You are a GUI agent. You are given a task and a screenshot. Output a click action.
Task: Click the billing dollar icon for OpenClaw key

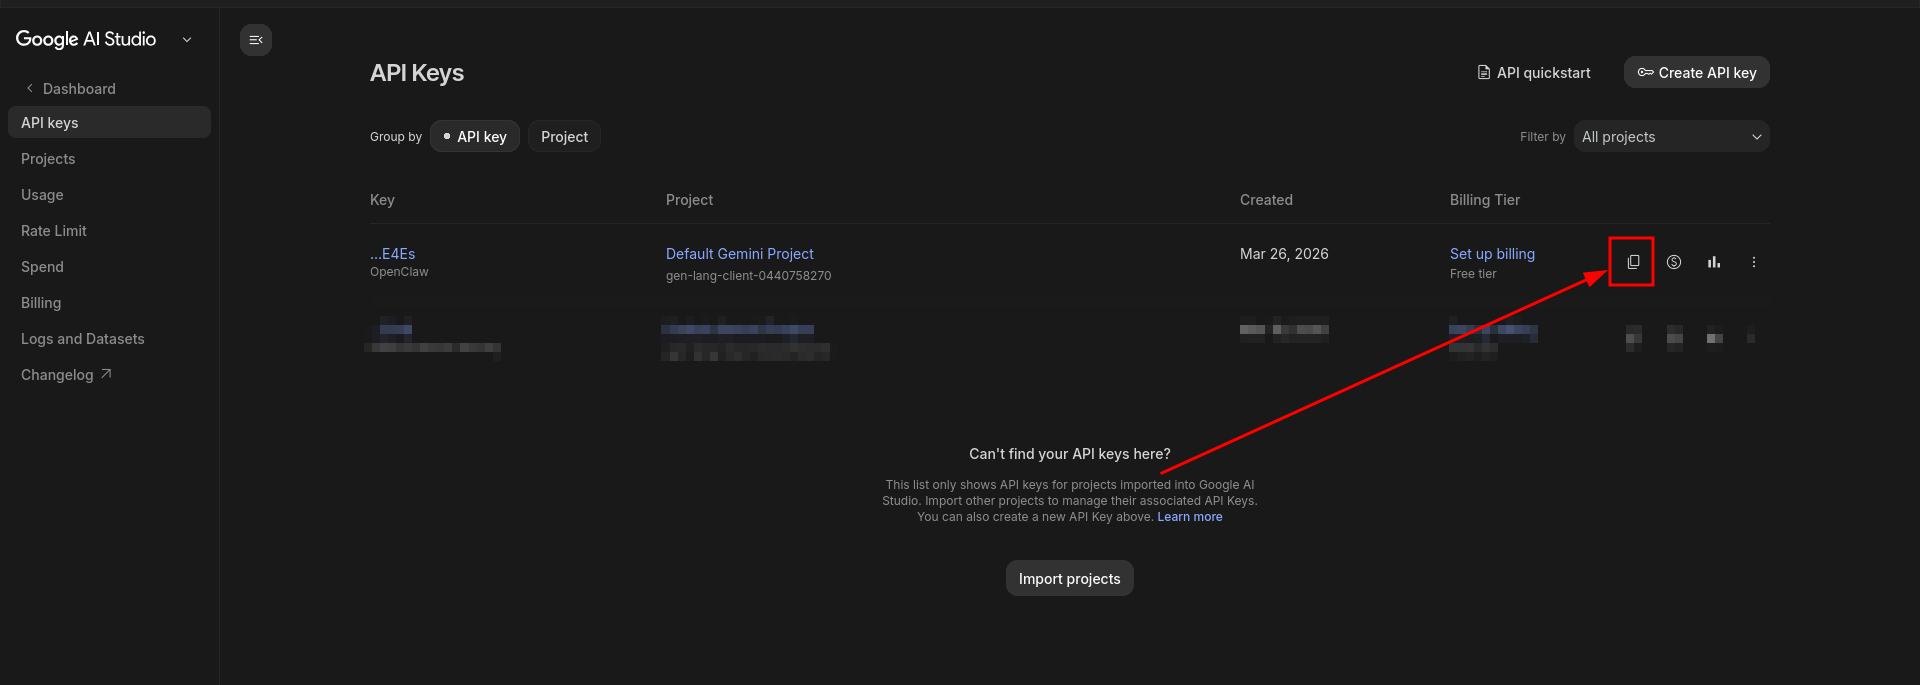click(1673, 262)
